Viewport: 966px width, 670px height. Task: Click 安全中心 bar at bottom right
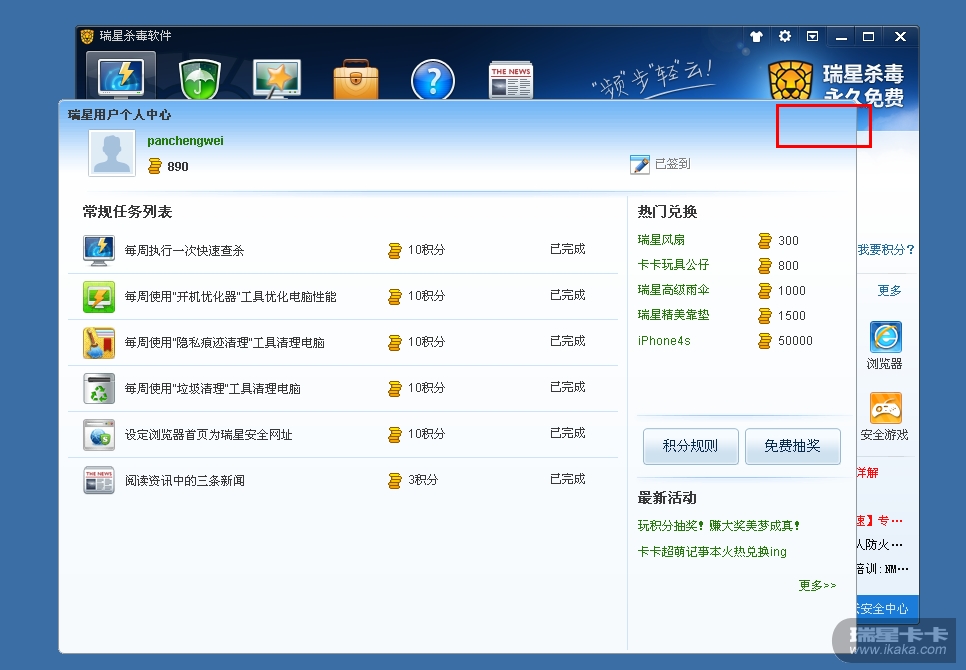[x=887, y=608]
